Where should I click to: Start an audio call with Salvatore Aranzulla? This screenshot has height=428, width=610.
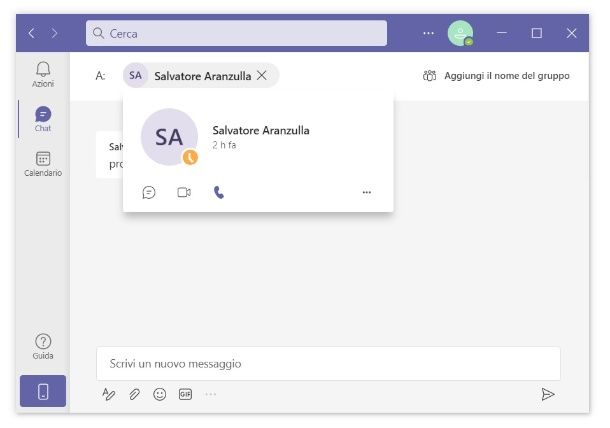click(x=219, y=192)
